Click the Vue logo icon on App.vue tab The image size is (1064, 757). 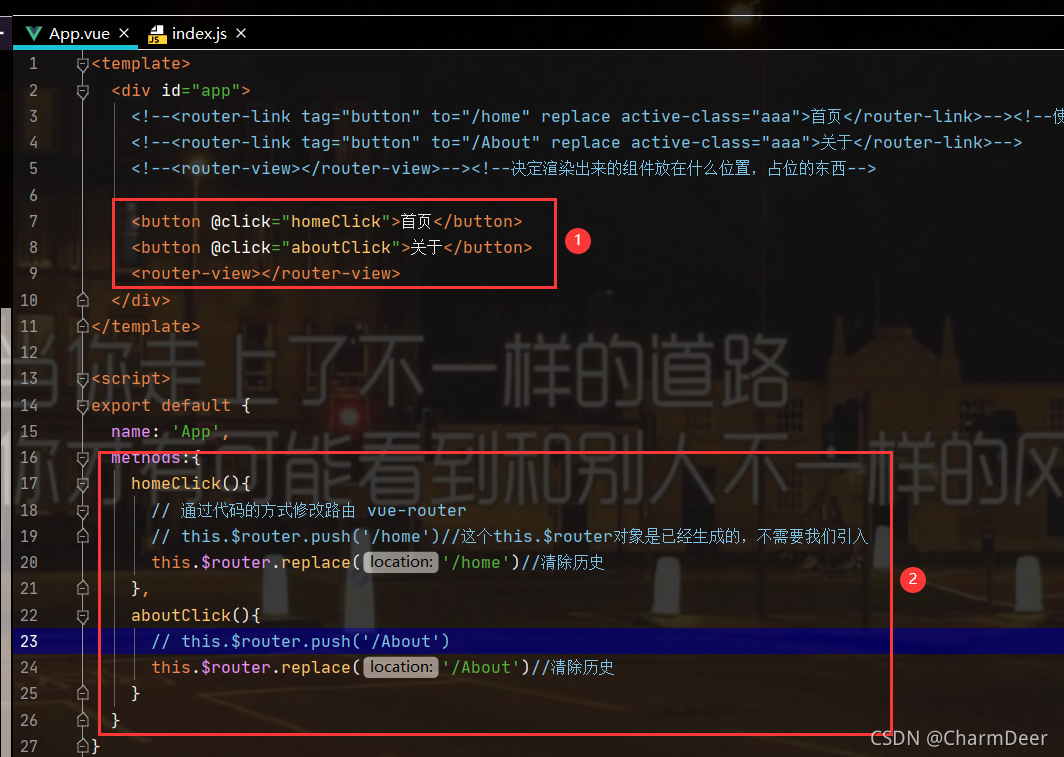(x=33, y=33)
